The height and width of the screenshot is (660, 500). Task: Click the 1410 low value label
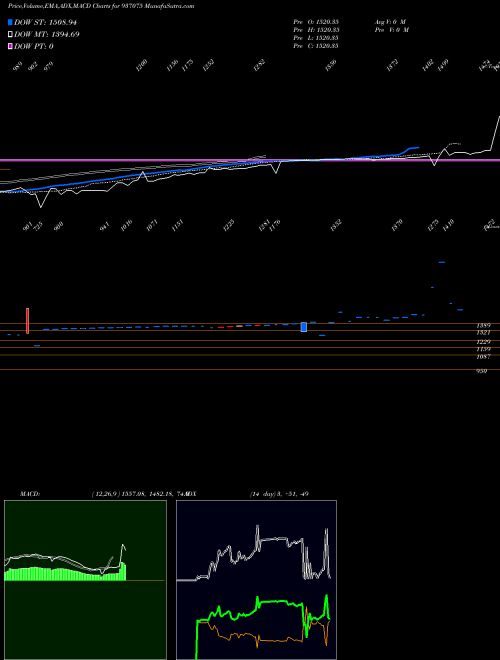447,224
